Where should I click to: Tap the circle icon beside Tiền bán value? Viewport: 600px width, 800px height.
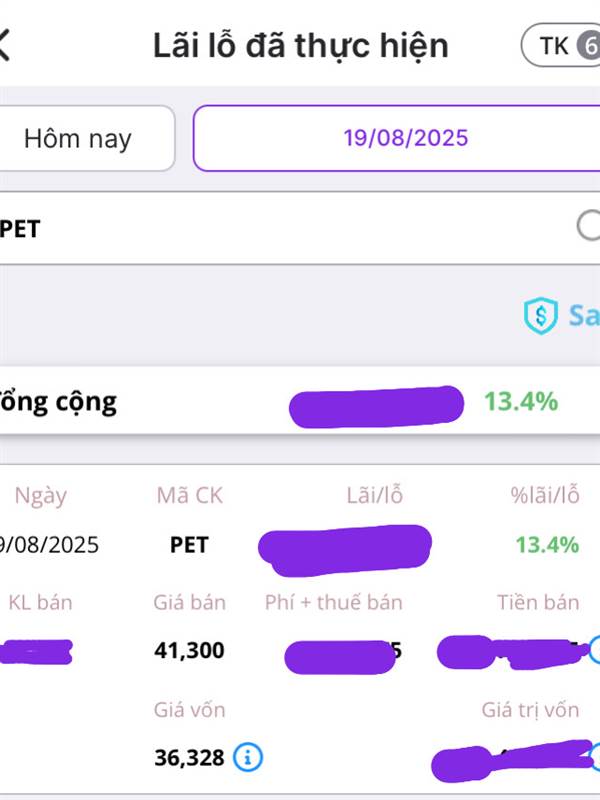(x=594, y=650)
